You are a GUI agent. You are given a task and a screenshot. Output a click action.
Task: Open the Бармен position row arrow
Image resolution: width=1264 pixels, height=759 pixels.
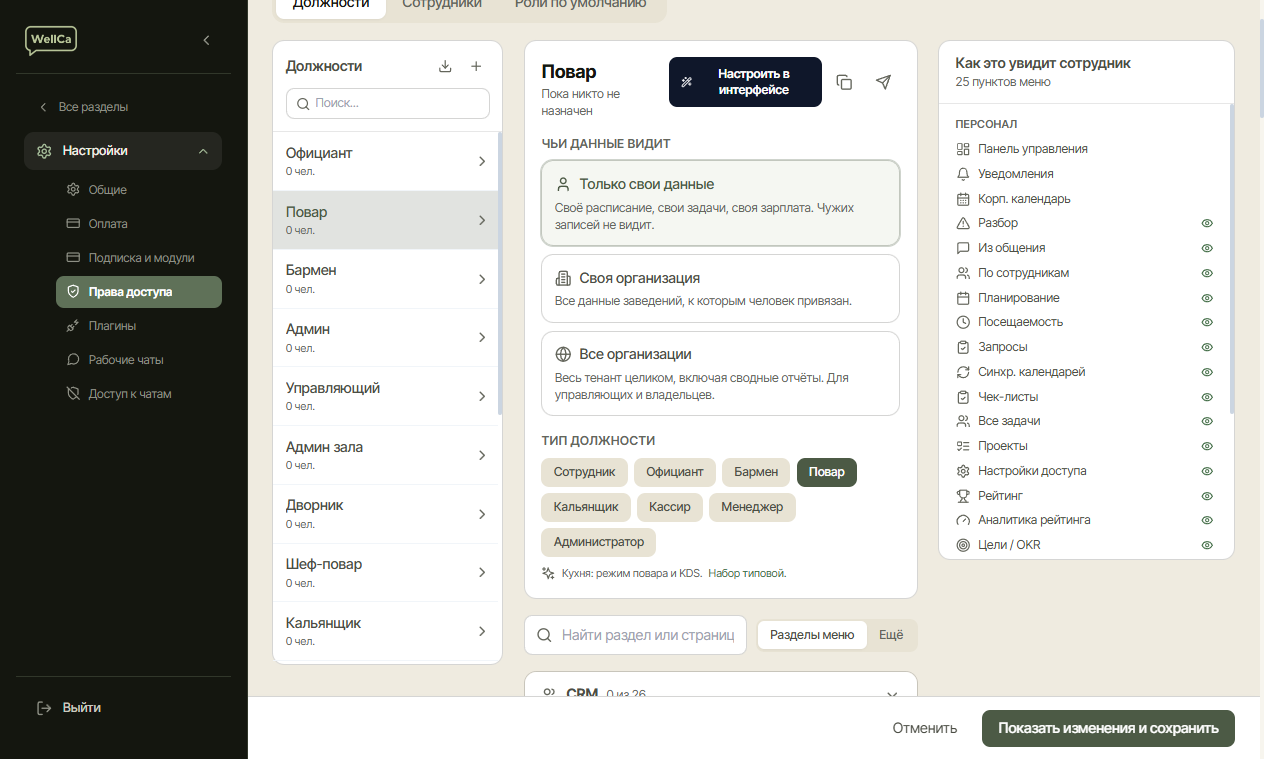coord(482,279)
